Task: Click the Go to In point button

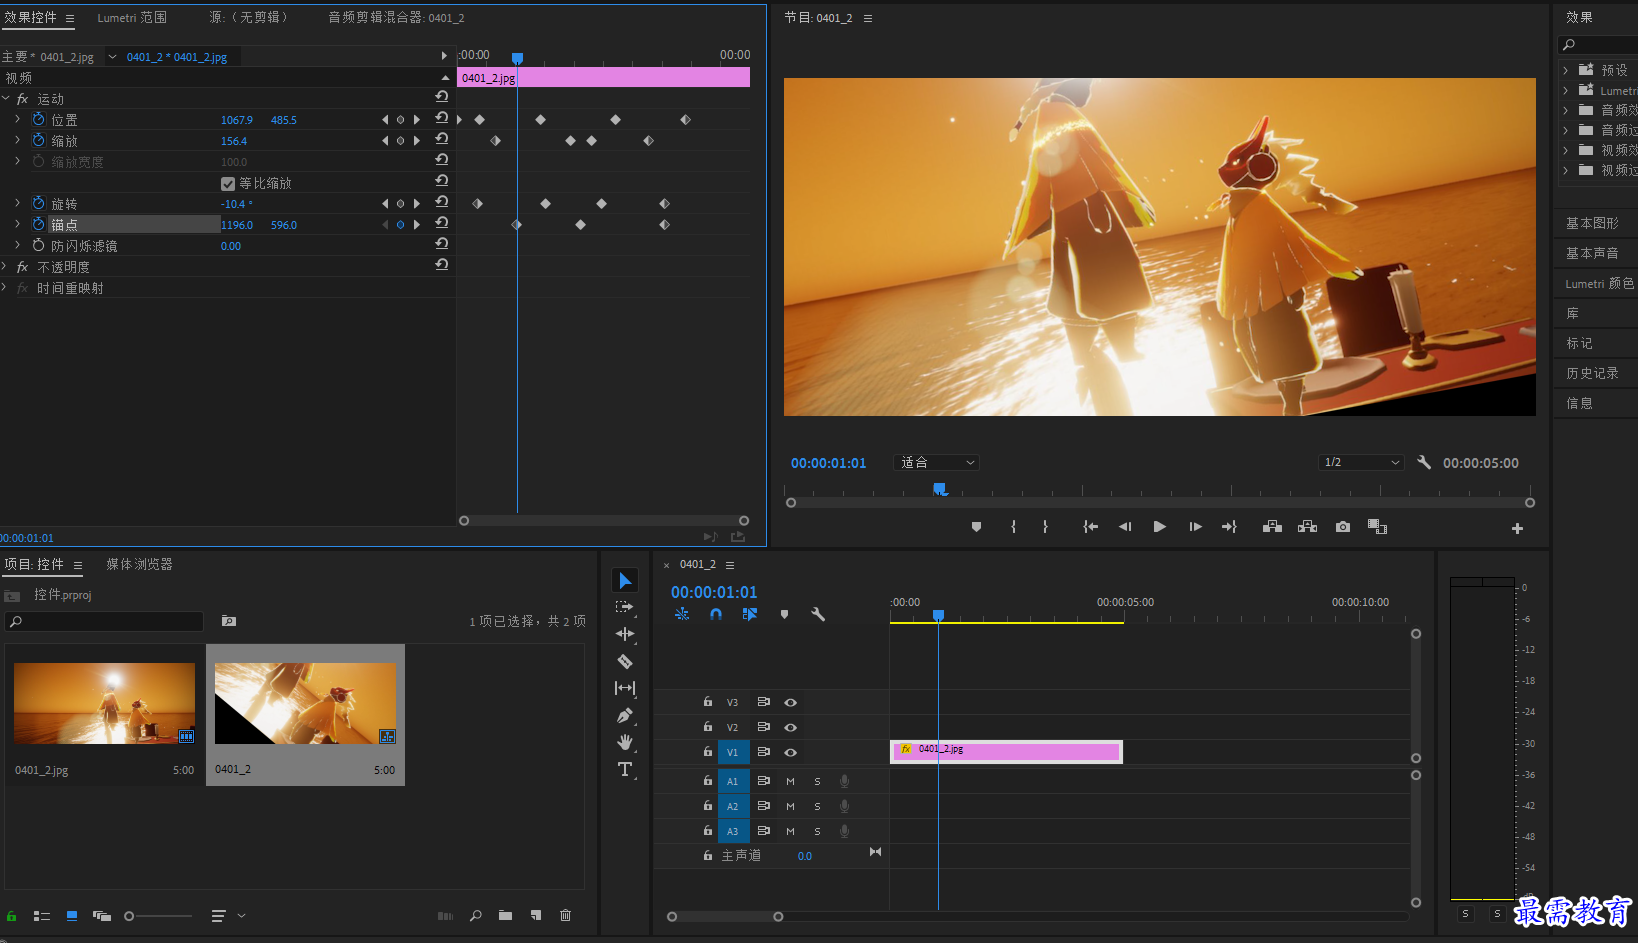Action: pos(1090,527)
